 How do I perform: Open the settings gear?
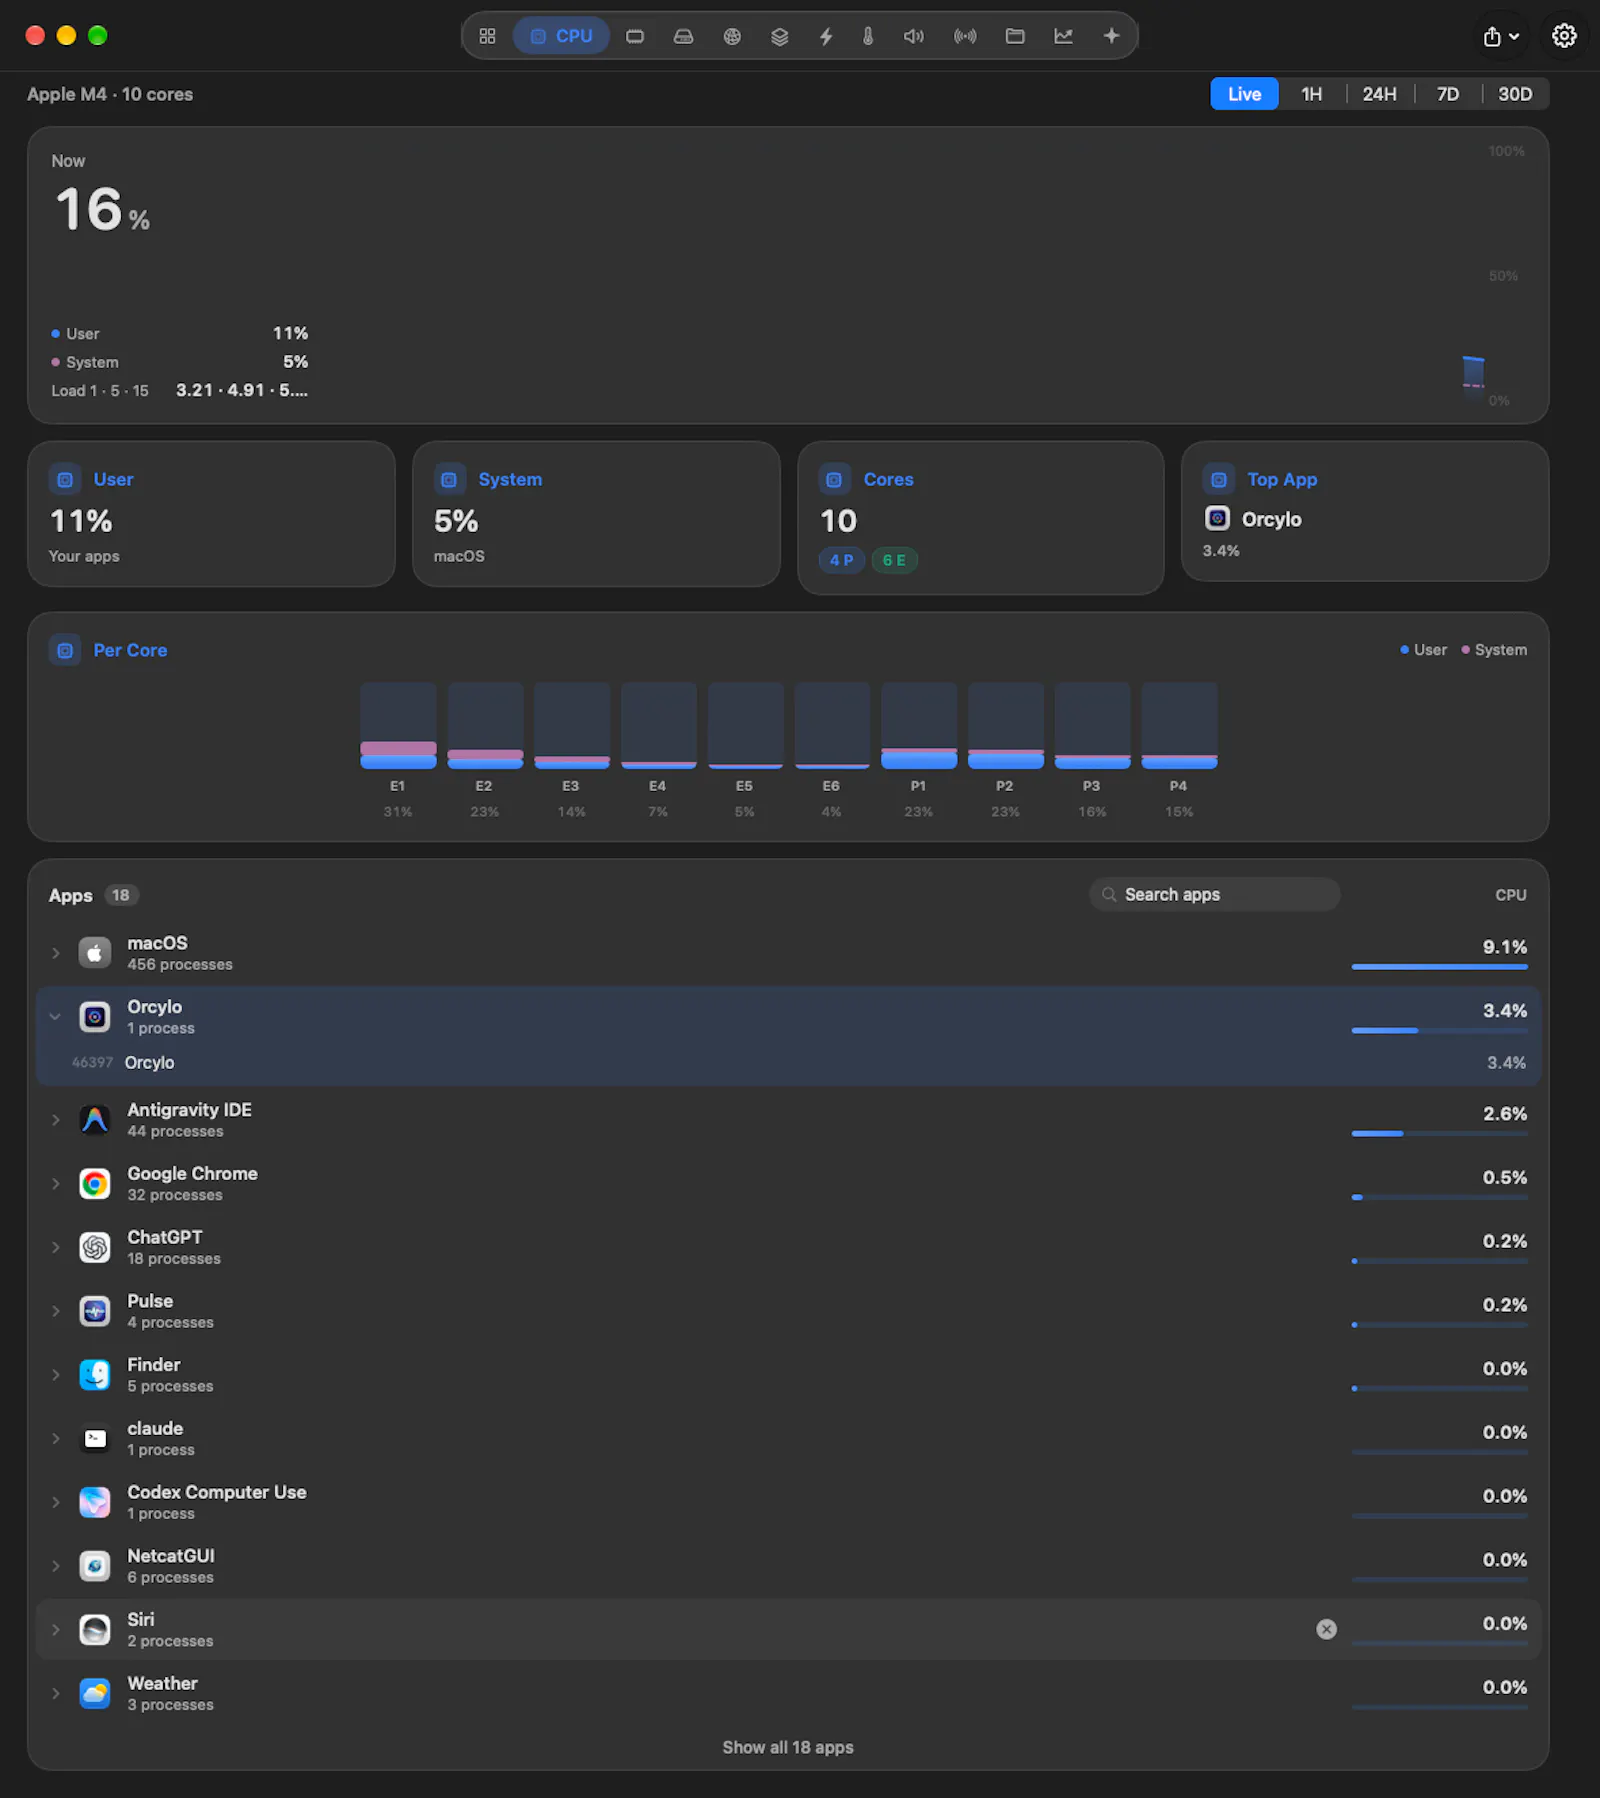point(1564,36)
